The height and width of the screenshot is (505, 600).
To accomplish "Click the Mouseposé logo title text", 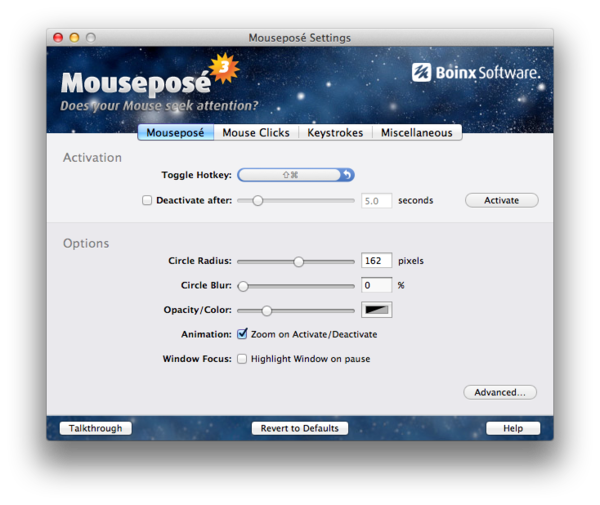I will 136,83.
